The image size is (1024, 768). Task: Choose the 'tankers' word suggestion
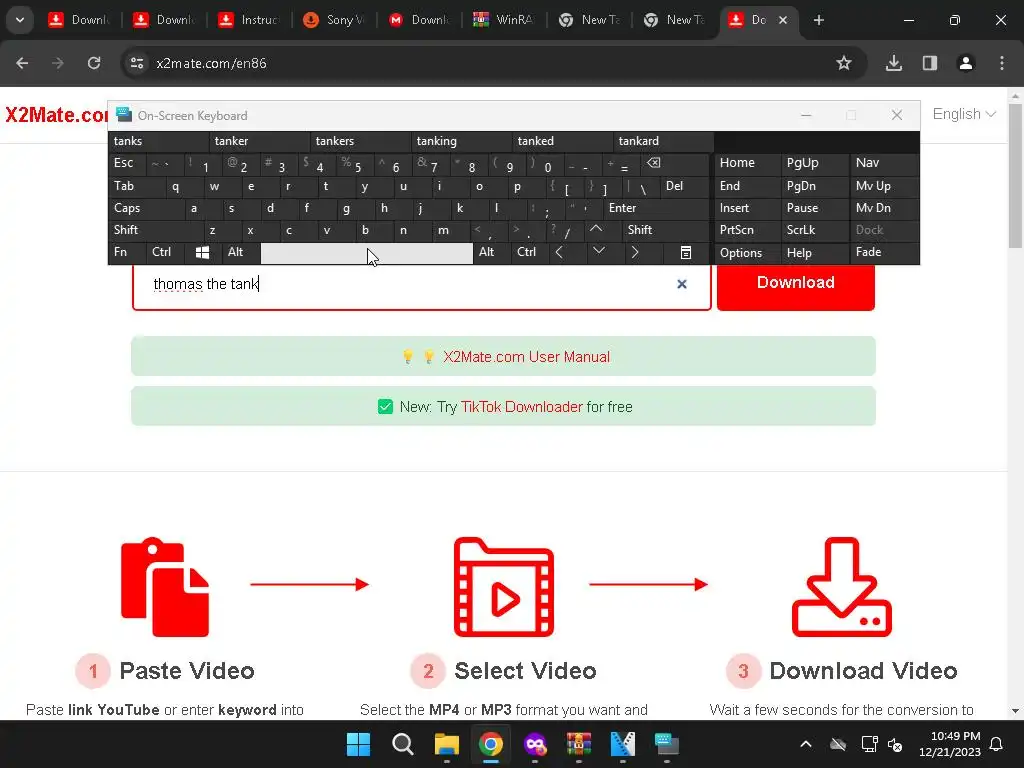tap(361, 141)
